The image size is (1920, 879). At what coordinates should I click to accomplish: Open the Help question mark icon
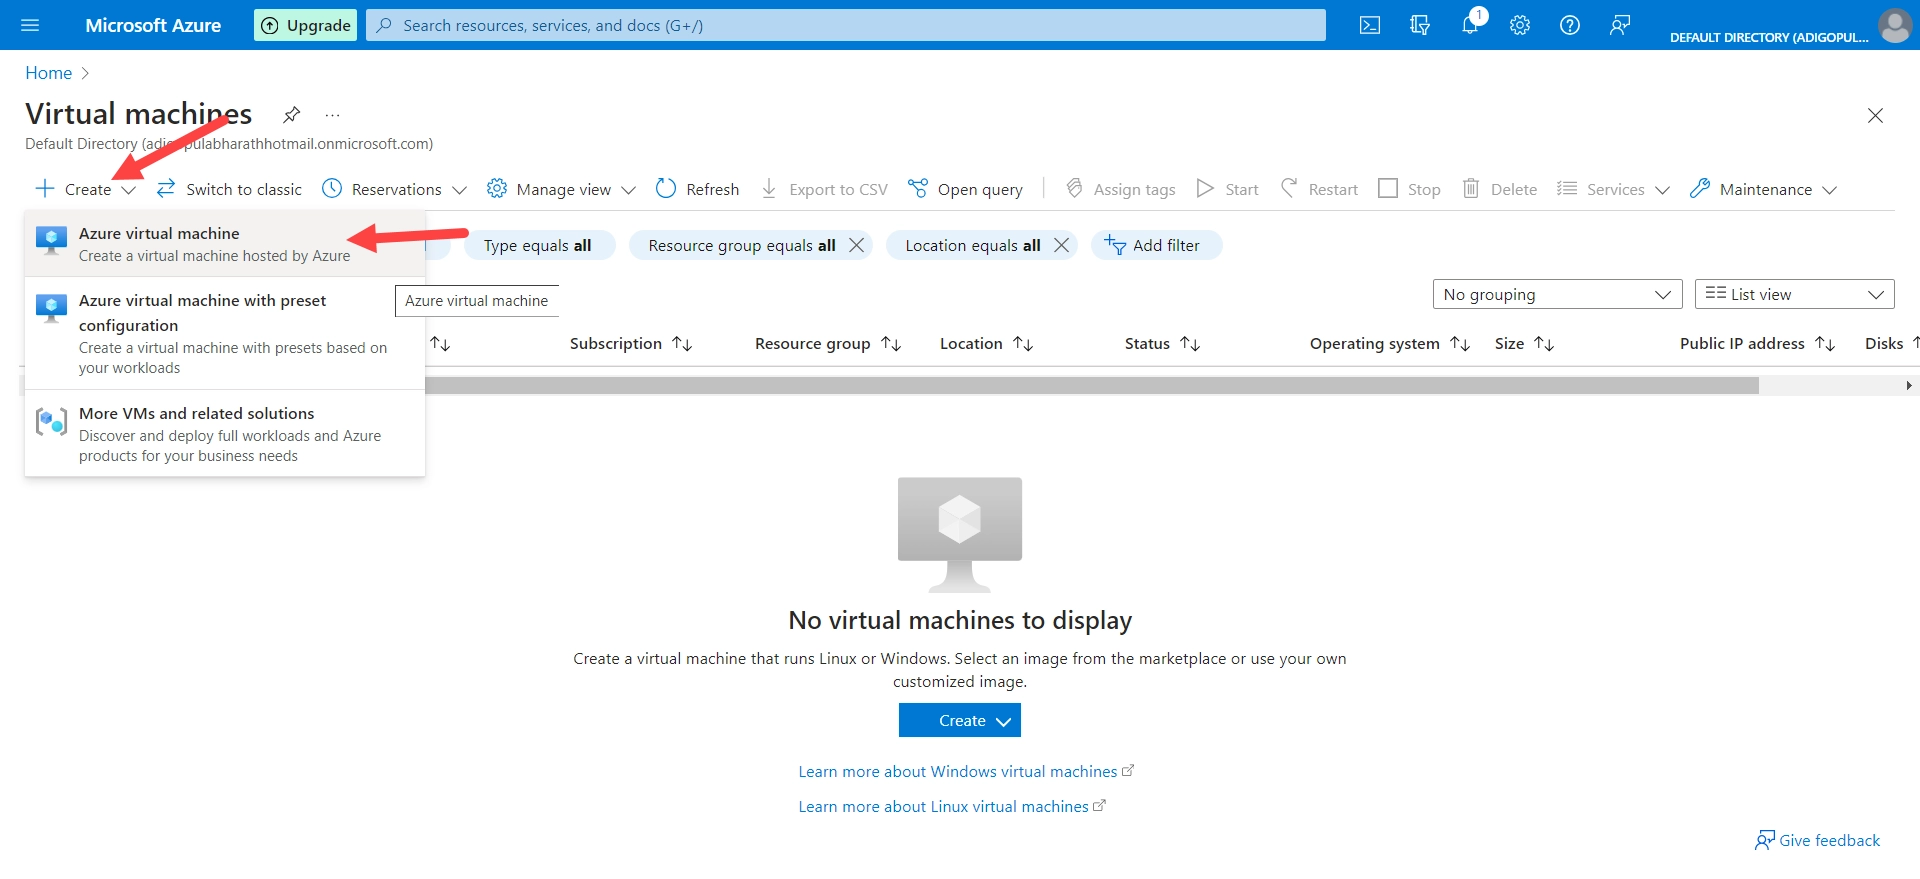click(x=1570, y=25)
